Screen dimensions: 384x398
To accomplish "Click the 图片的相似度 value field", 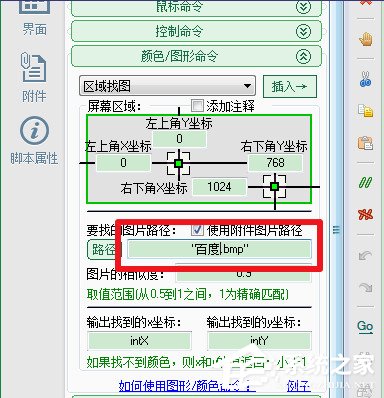I will (x=244, y=273).
